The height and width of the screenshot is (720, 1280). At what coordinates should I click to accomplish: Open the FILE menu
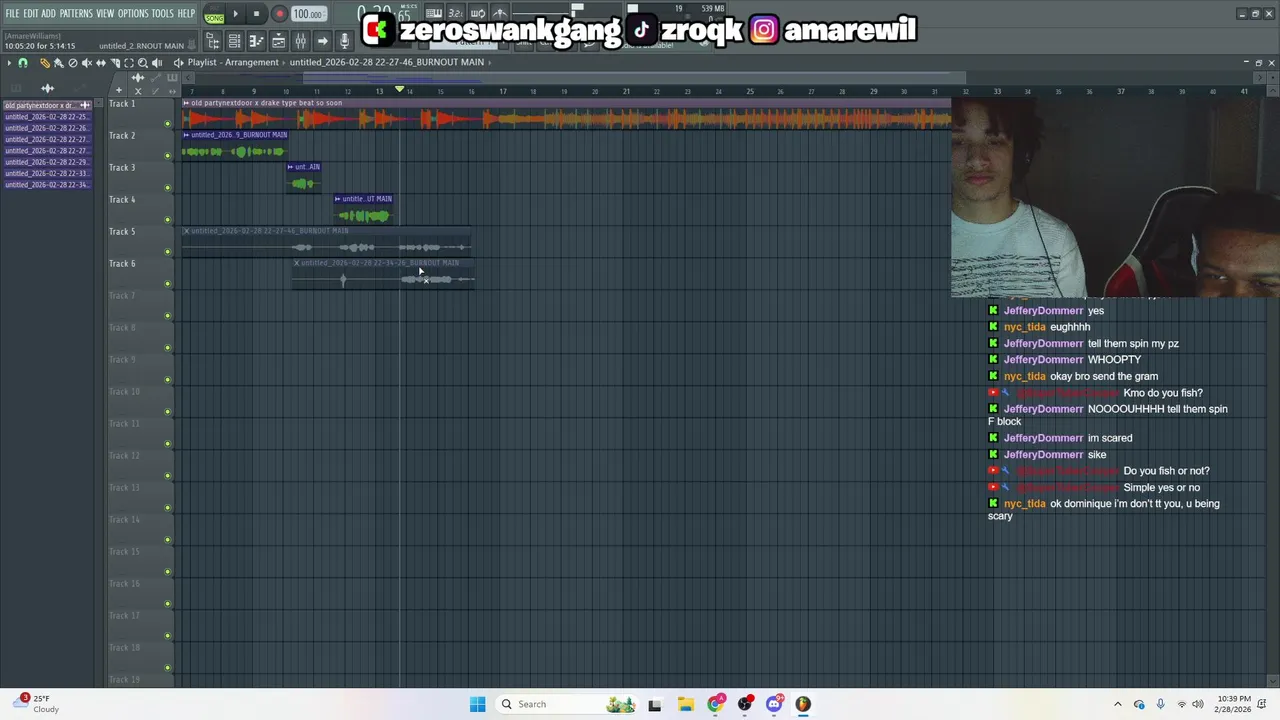tap(12, 14)
